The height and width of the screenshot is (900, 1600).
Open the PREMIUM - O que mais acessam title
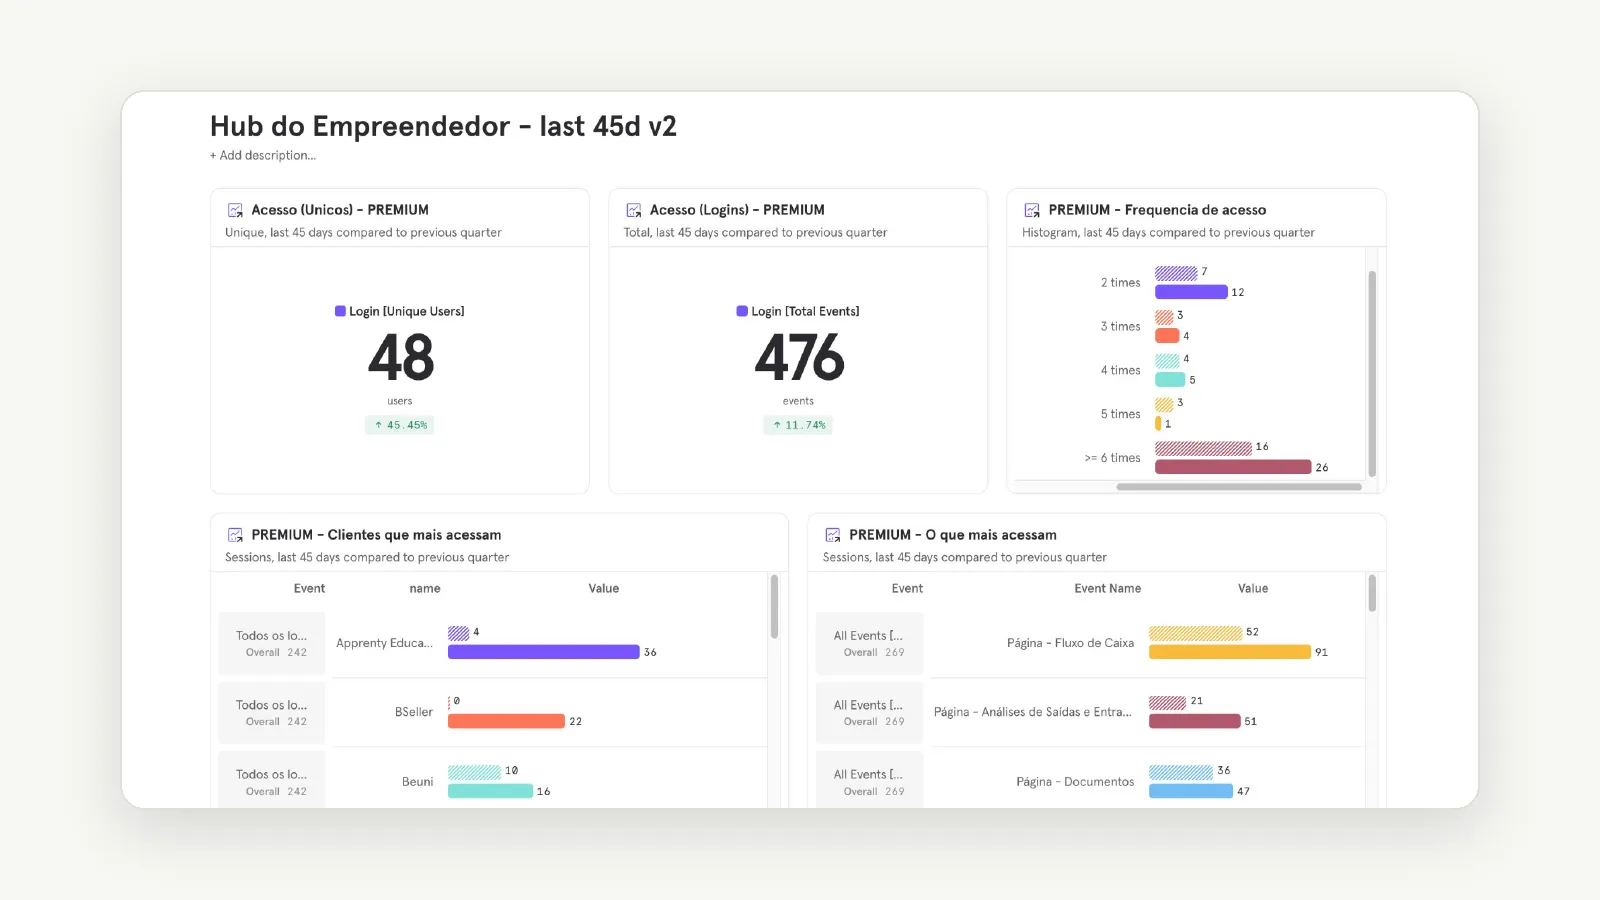click(x=952, y=535)
